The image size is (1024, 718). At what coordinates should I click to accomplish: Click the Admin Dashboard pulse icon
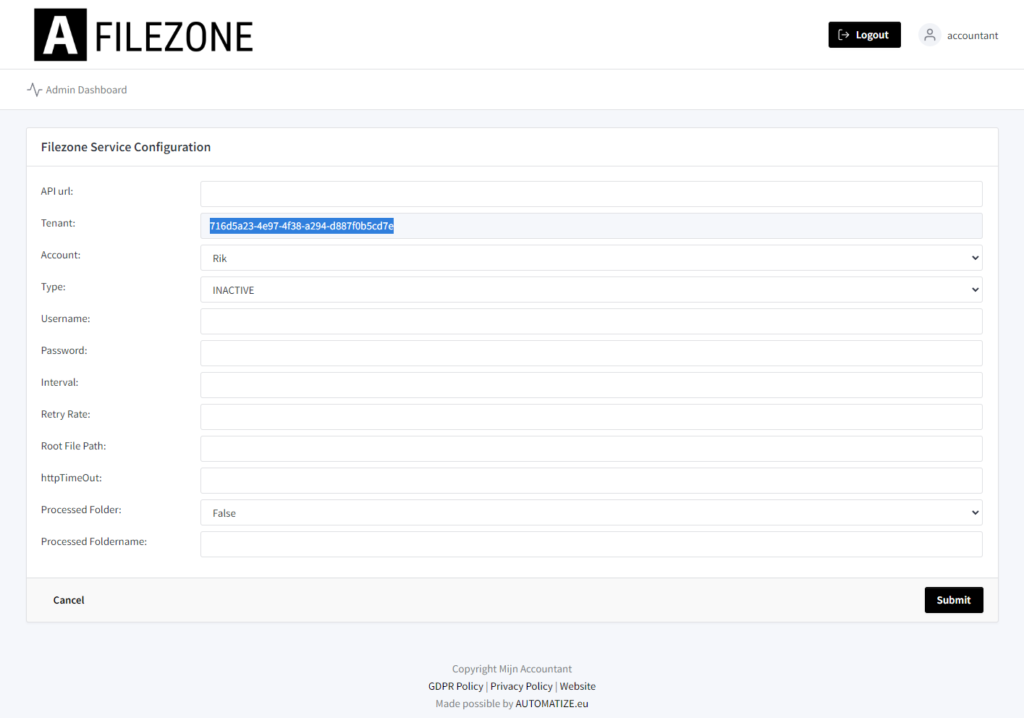[35, 90]
